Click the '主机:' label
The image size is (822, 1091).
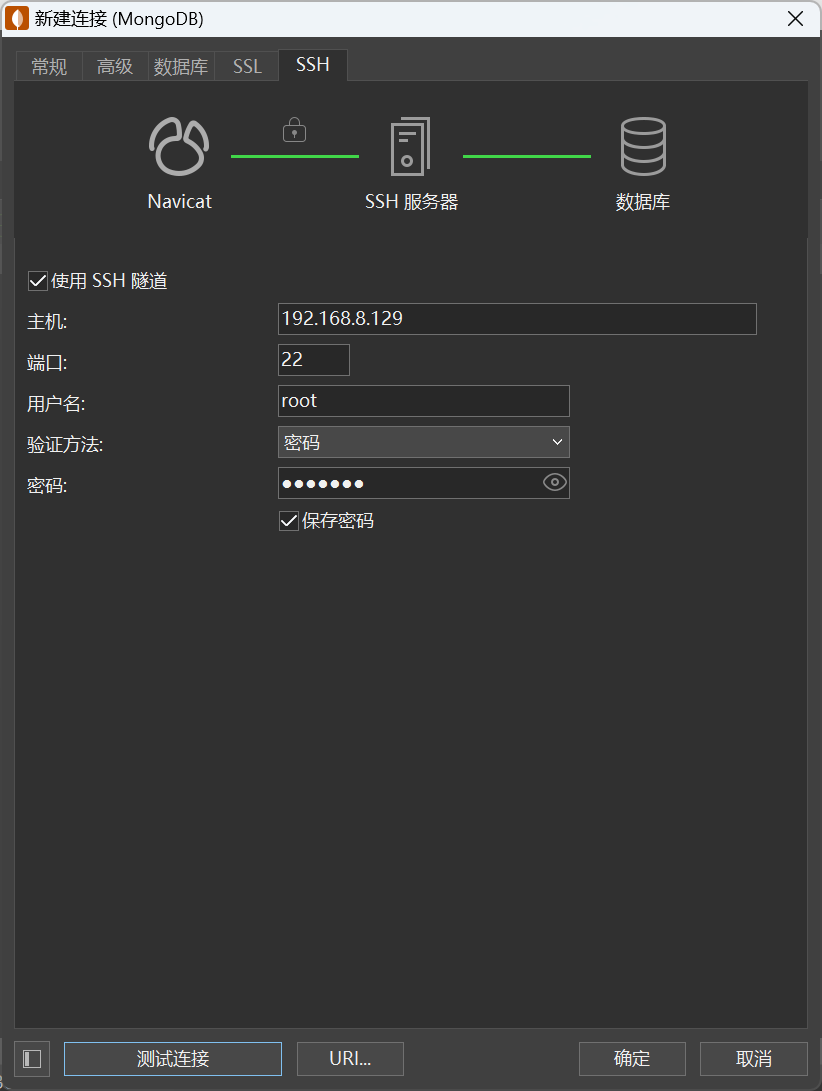click(47, 321)
